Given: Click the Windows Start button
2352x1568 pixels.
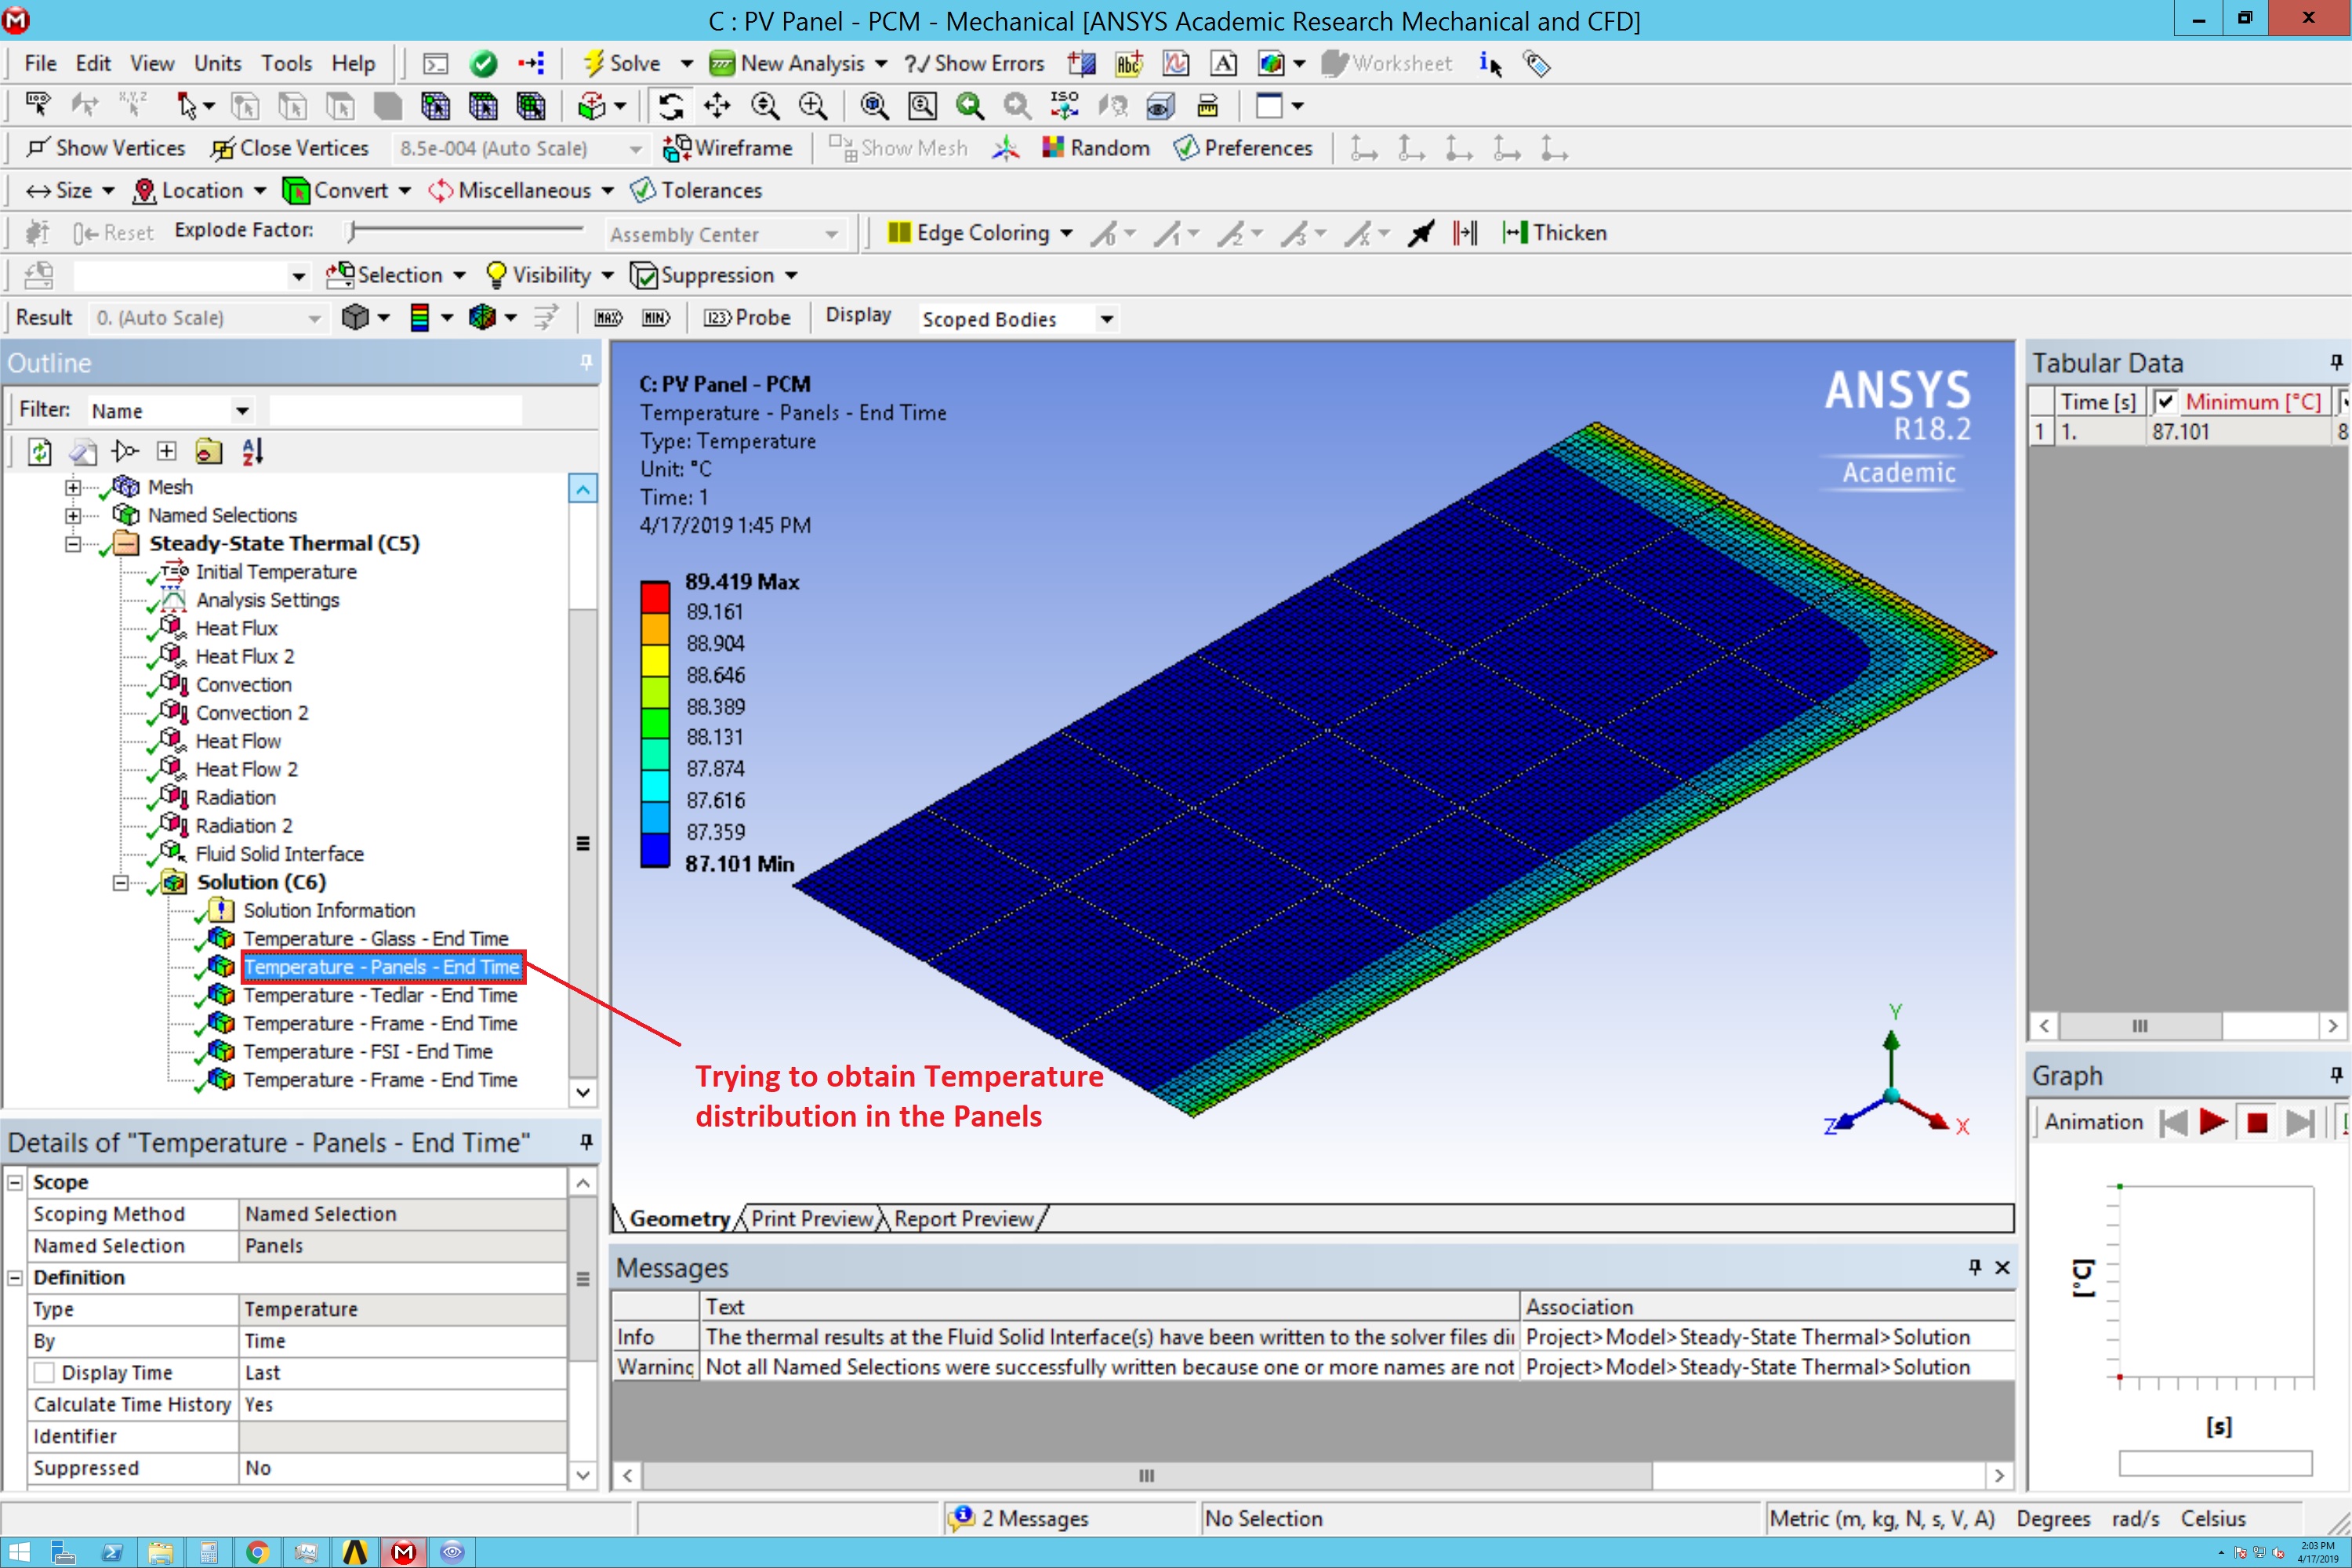Looking at the screenshot, I should point(17,1552).
